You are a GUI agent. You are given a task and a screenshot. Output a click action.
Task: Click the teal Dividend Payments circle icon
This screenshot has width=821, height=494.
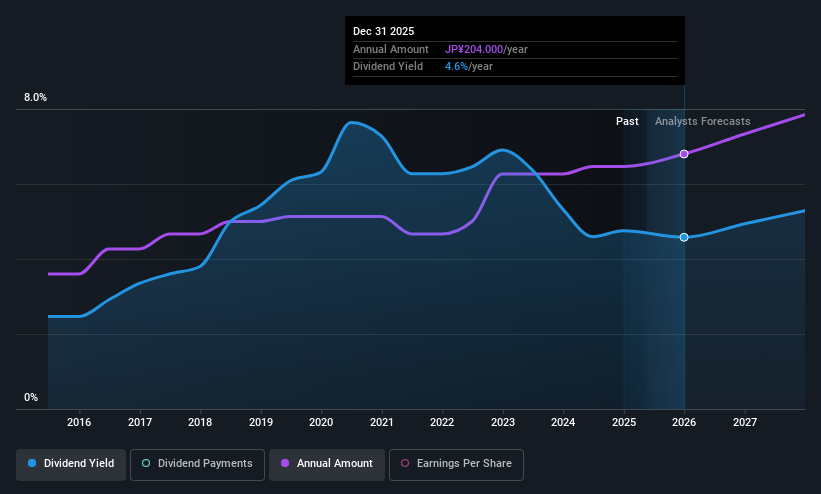coord(146,463)
